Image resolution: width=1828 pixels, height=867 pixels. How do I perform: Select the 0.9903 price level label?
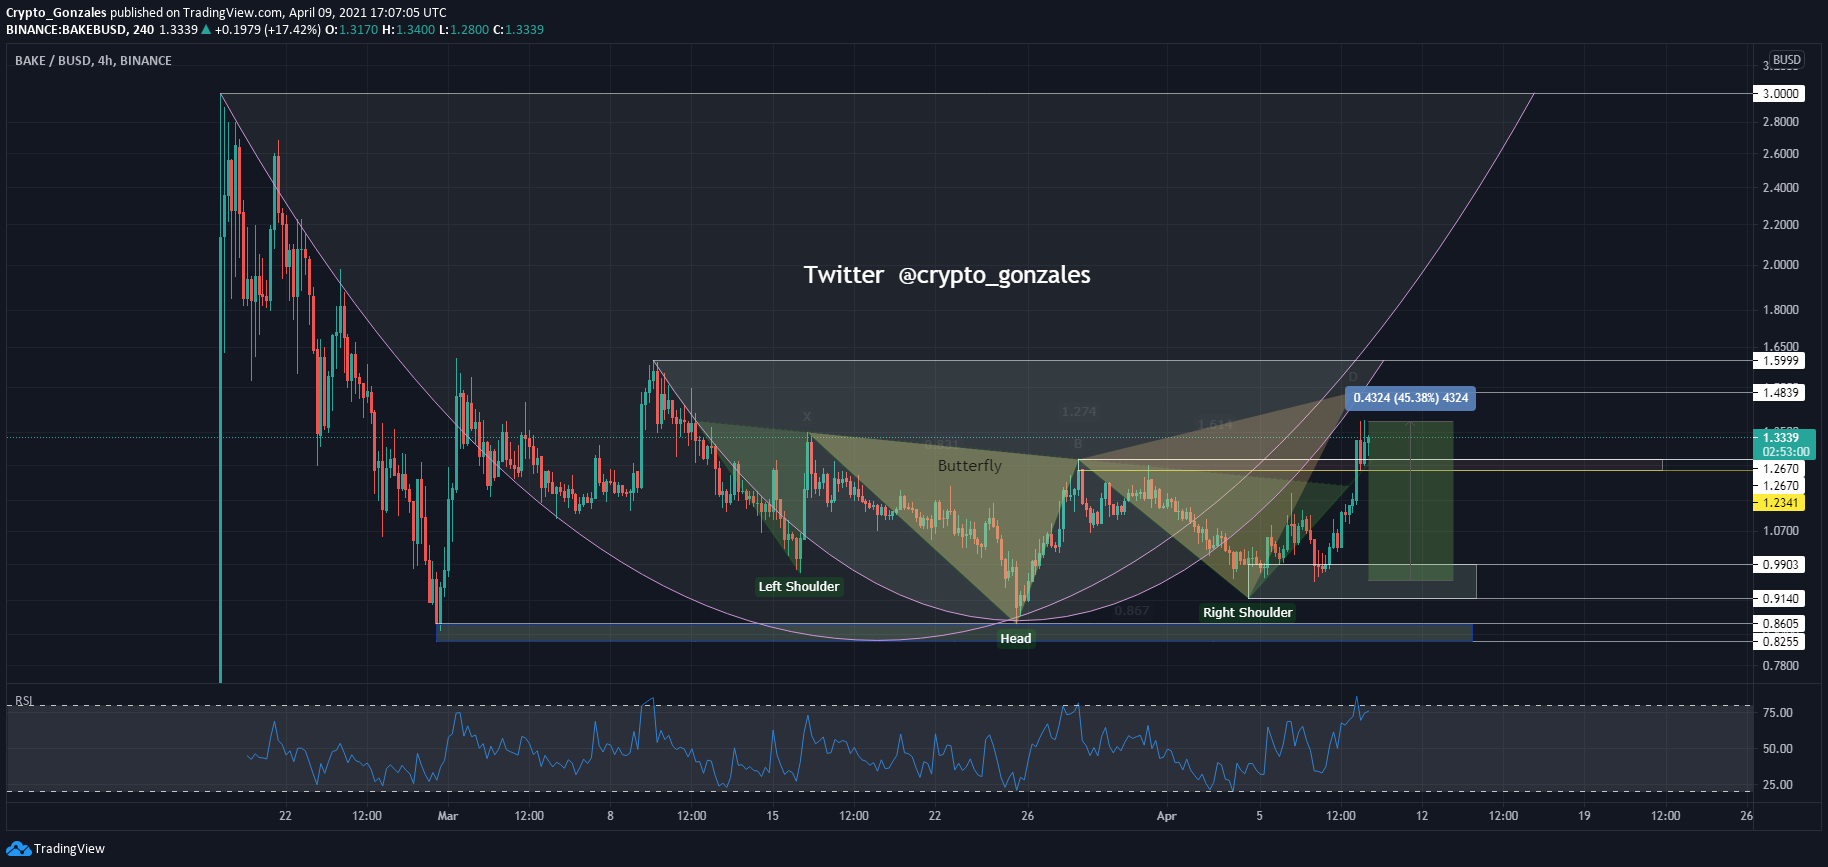tap(1780, 565)
